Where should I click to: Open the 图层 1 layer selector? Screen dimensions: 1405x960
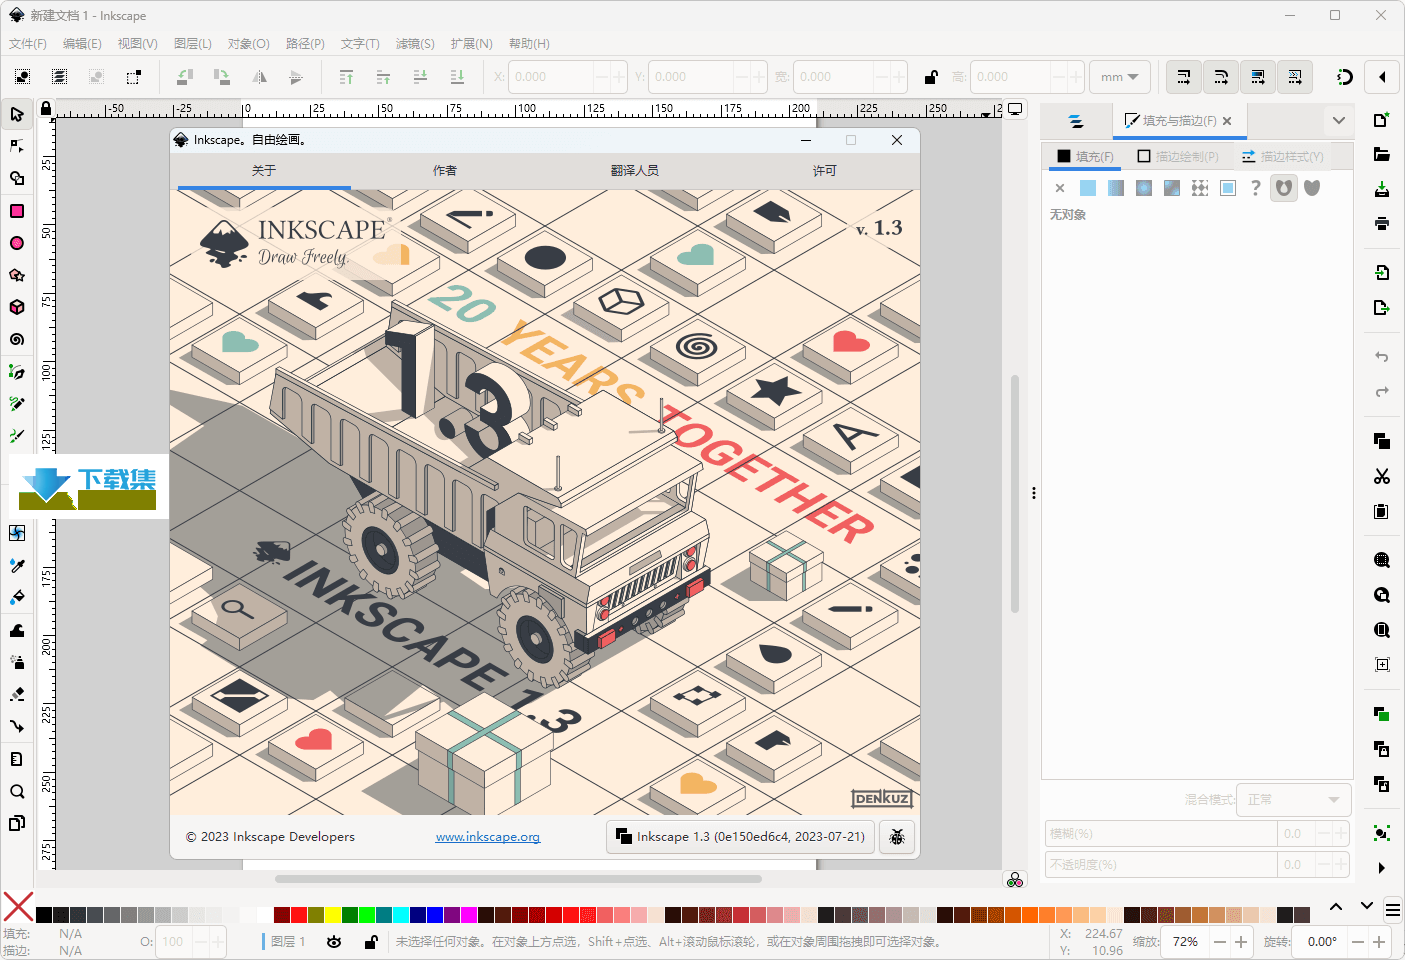pos(287,942)
